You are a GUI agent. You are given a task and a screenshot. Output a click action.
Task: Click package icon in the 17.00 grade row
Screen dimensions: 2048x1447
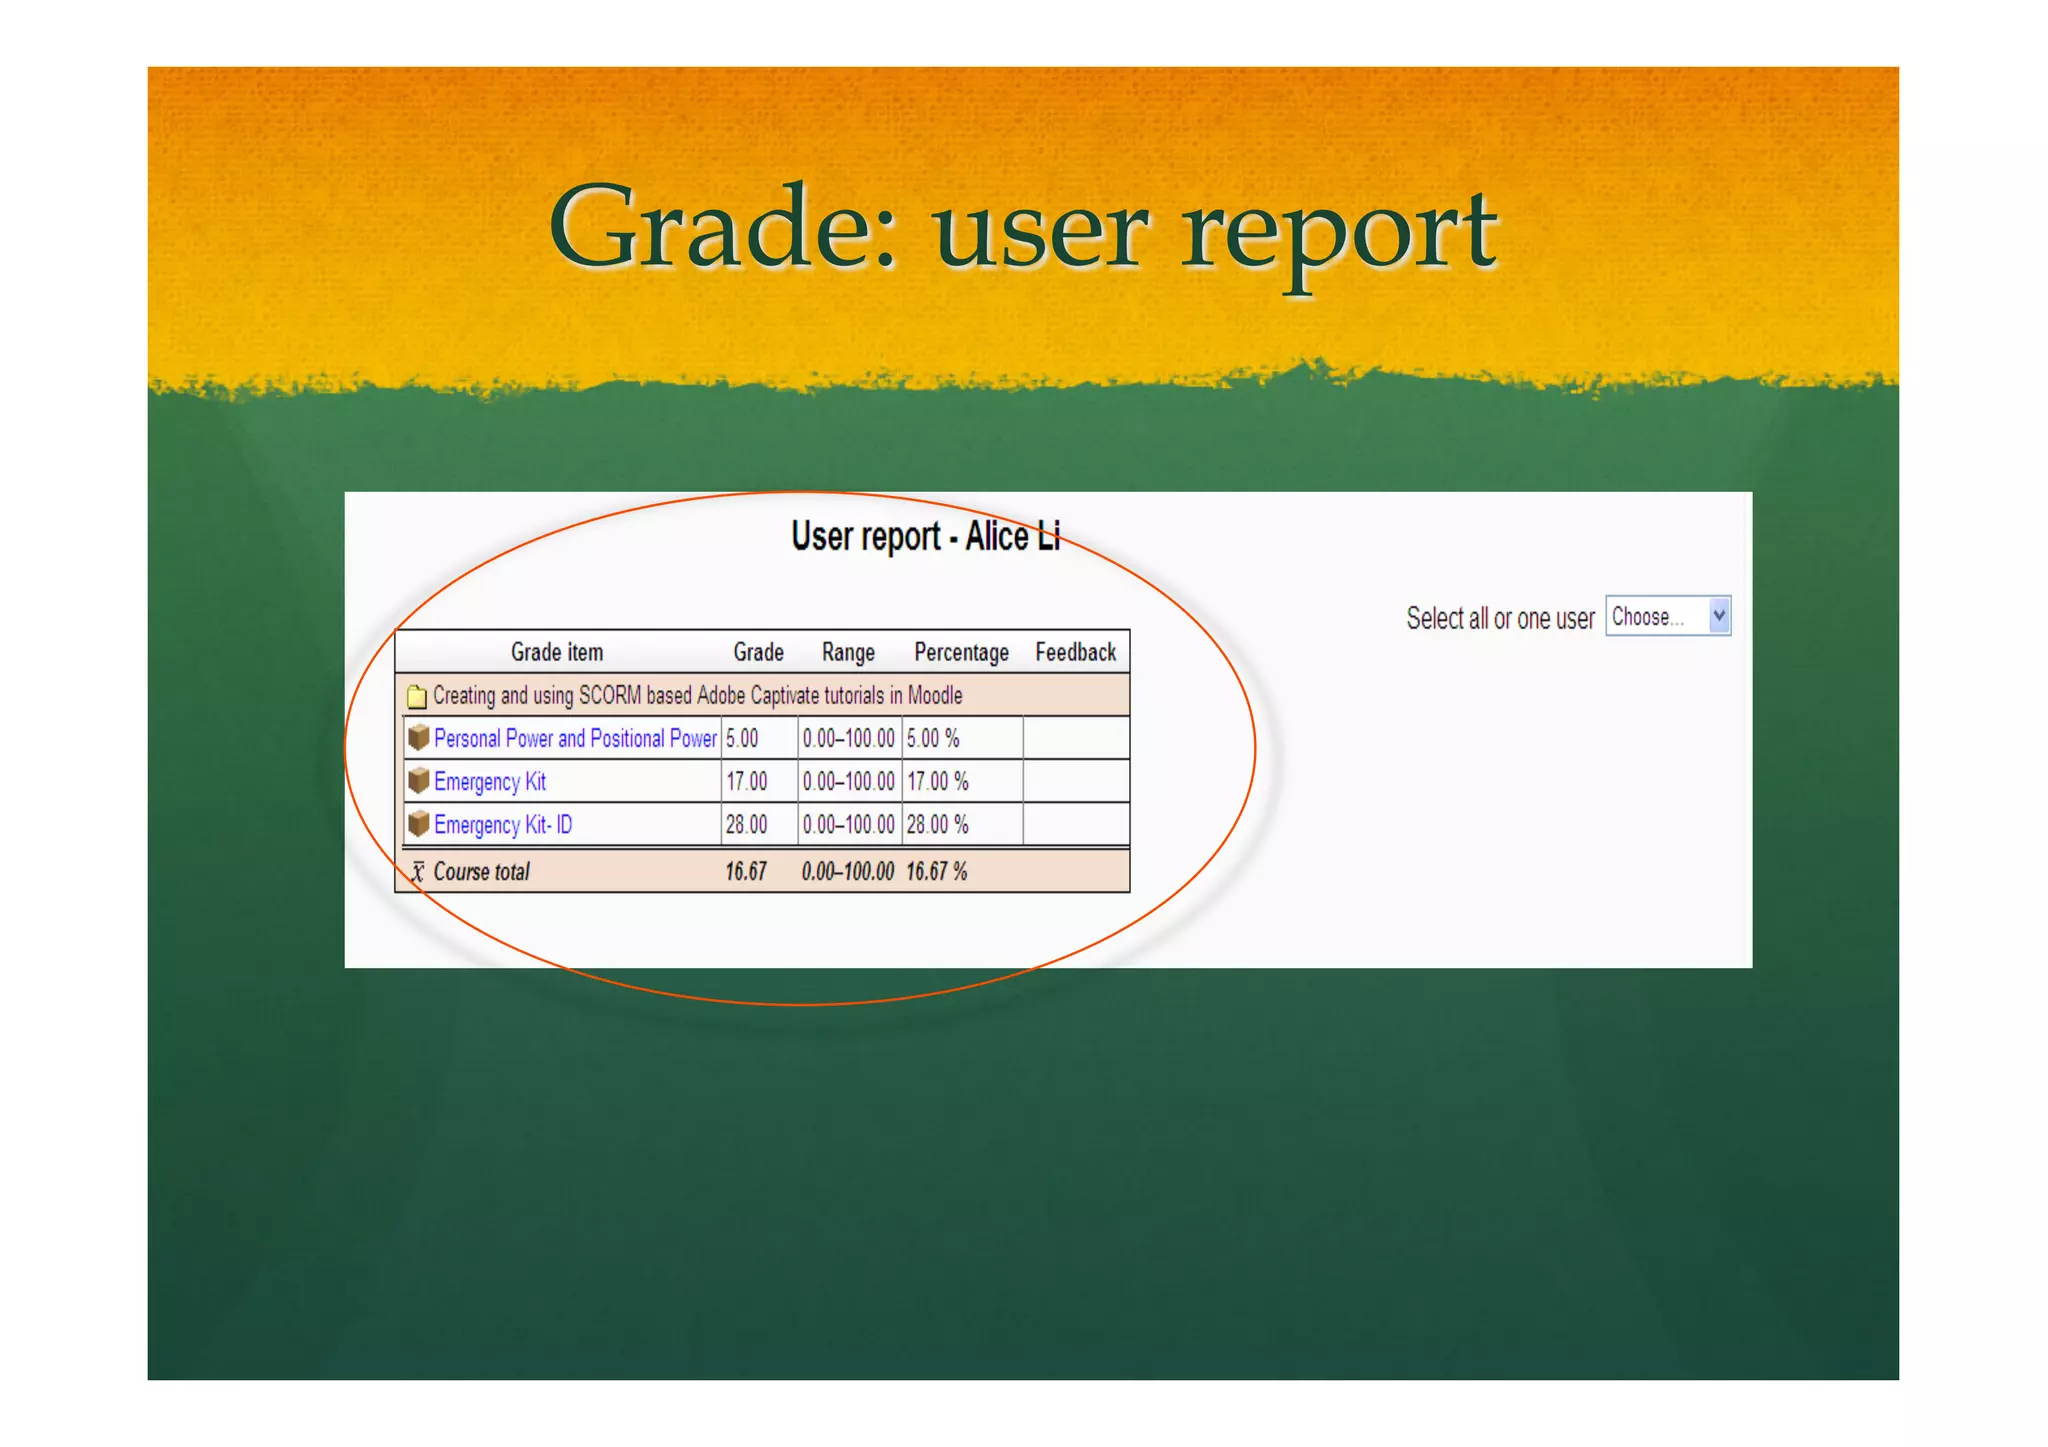tap(419, 780)
